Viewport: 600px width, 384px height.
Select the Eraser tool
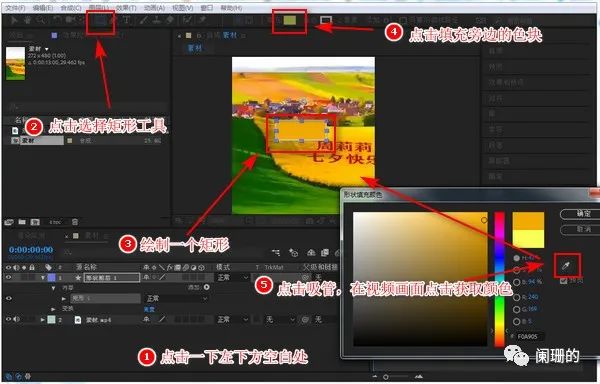170,20
